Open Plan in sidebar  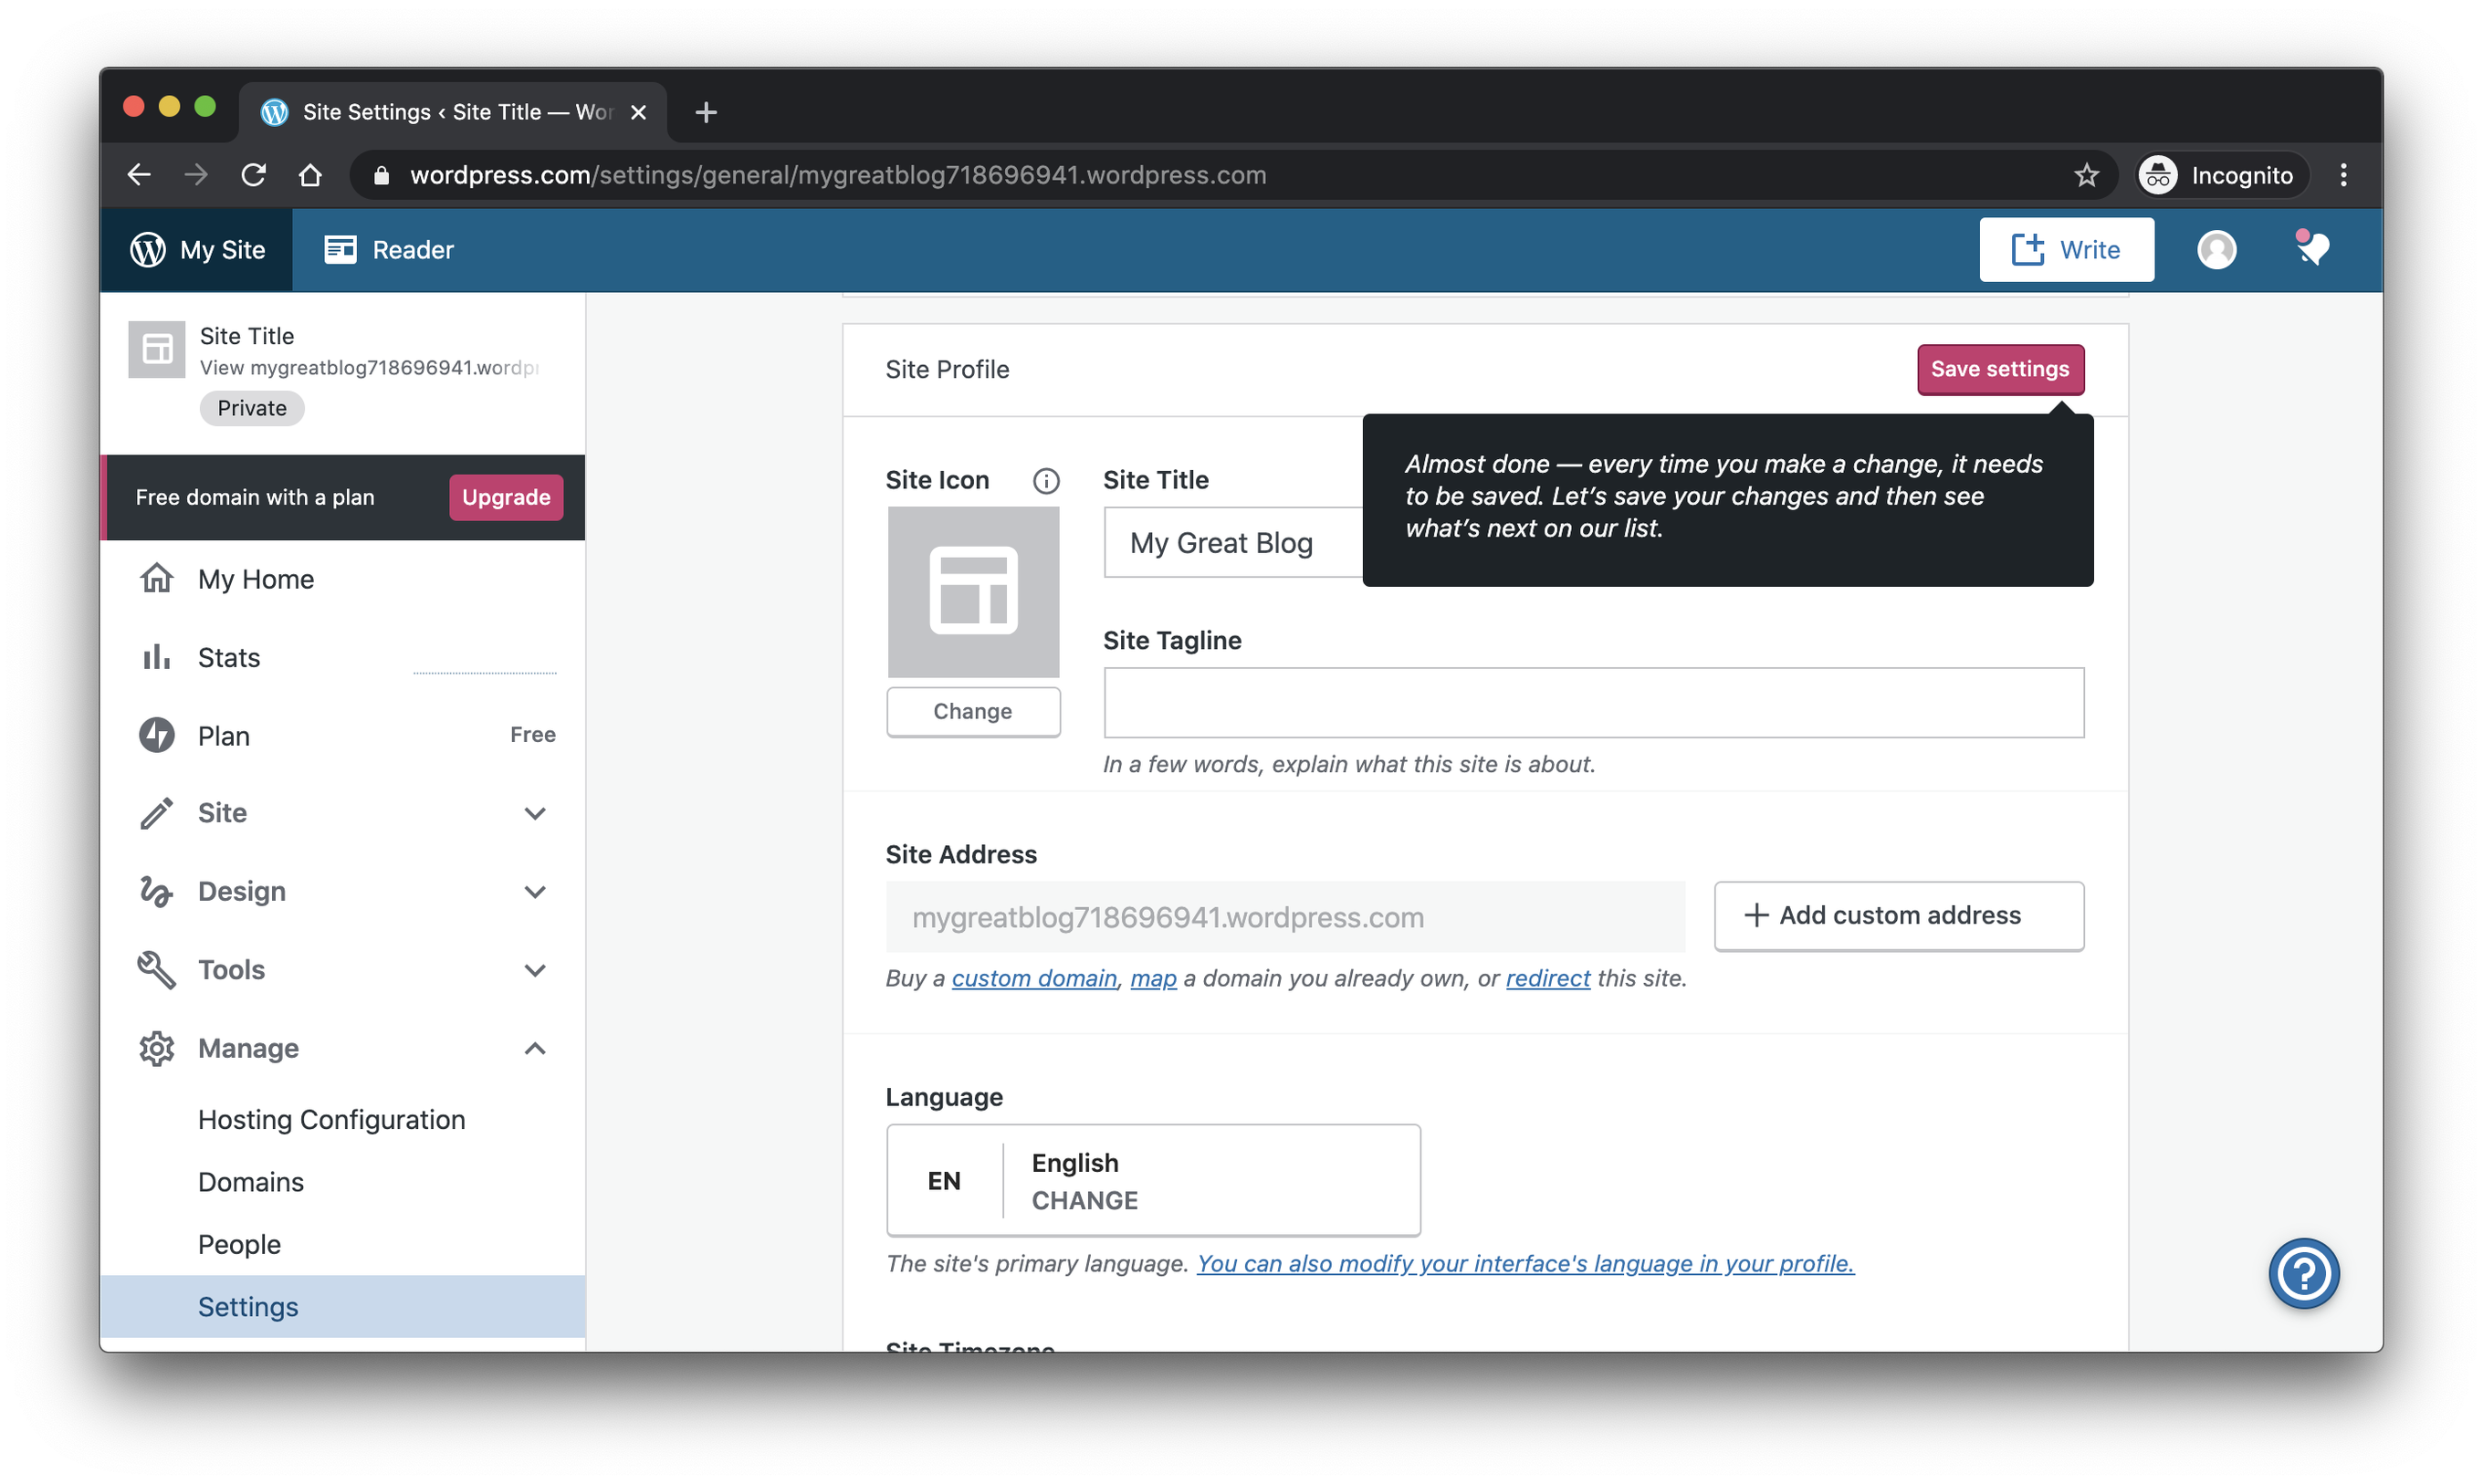click(343, 735)
